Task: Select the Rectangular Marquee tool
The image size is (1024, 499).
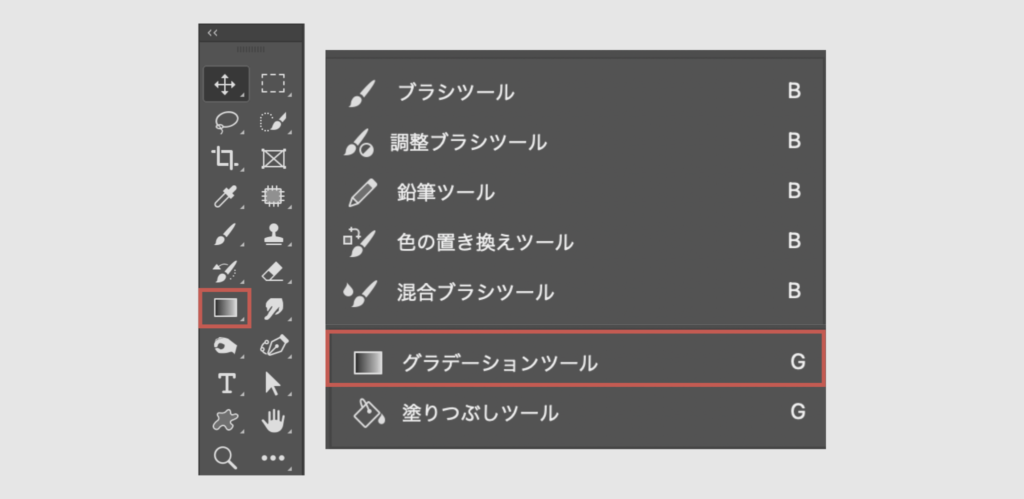Action: click(x=273, y=84)
